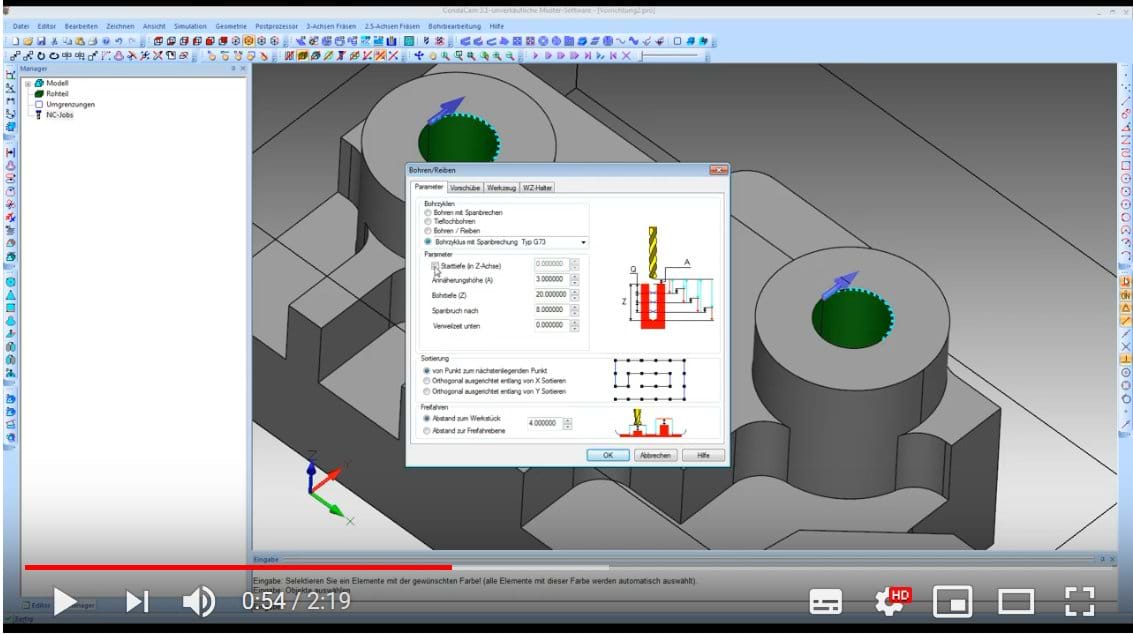1133x634 pixels.
Task: Select Bohren mit Spanbrechen radio button
Action: (428, 213)
